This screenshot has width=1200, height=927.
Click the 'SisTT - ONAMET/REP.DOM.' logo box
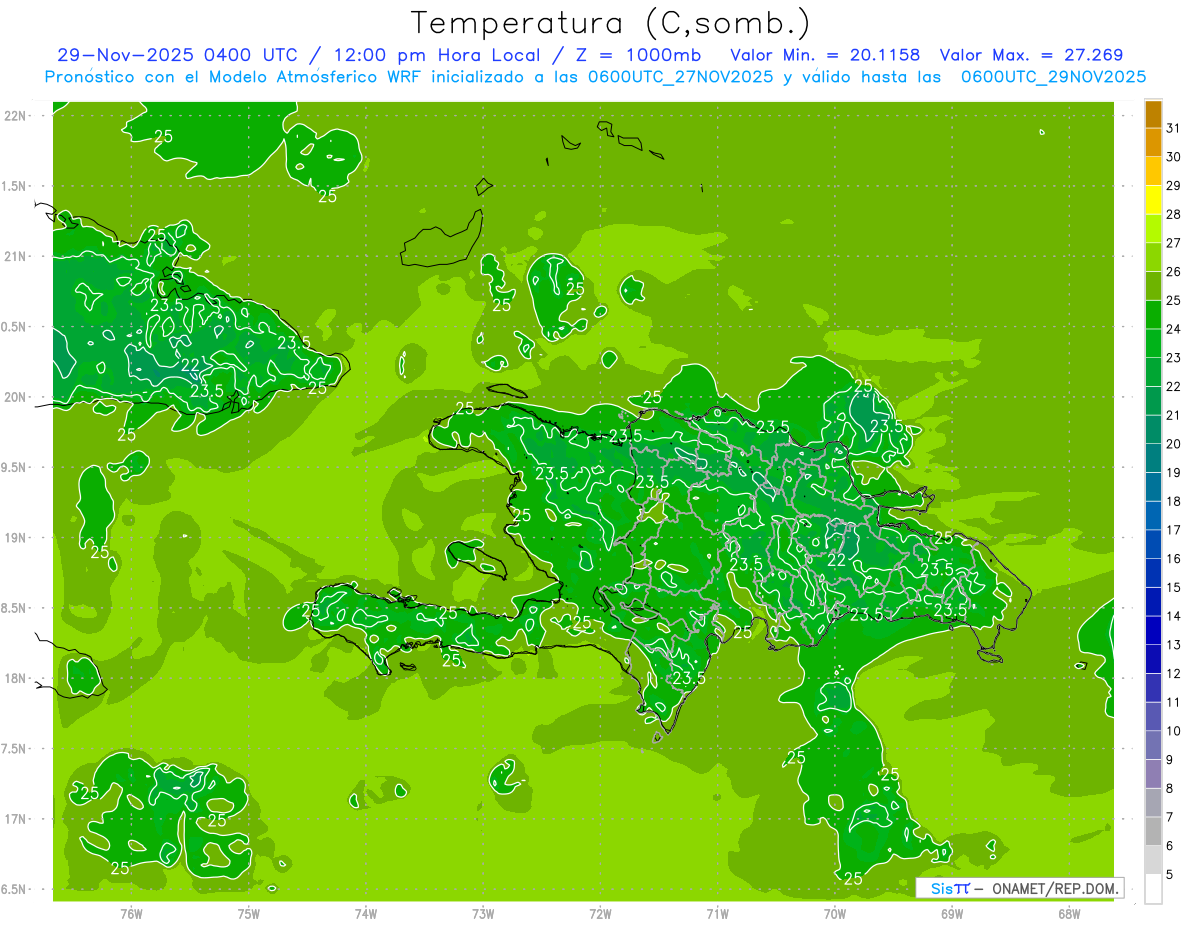click(1019, 888)
